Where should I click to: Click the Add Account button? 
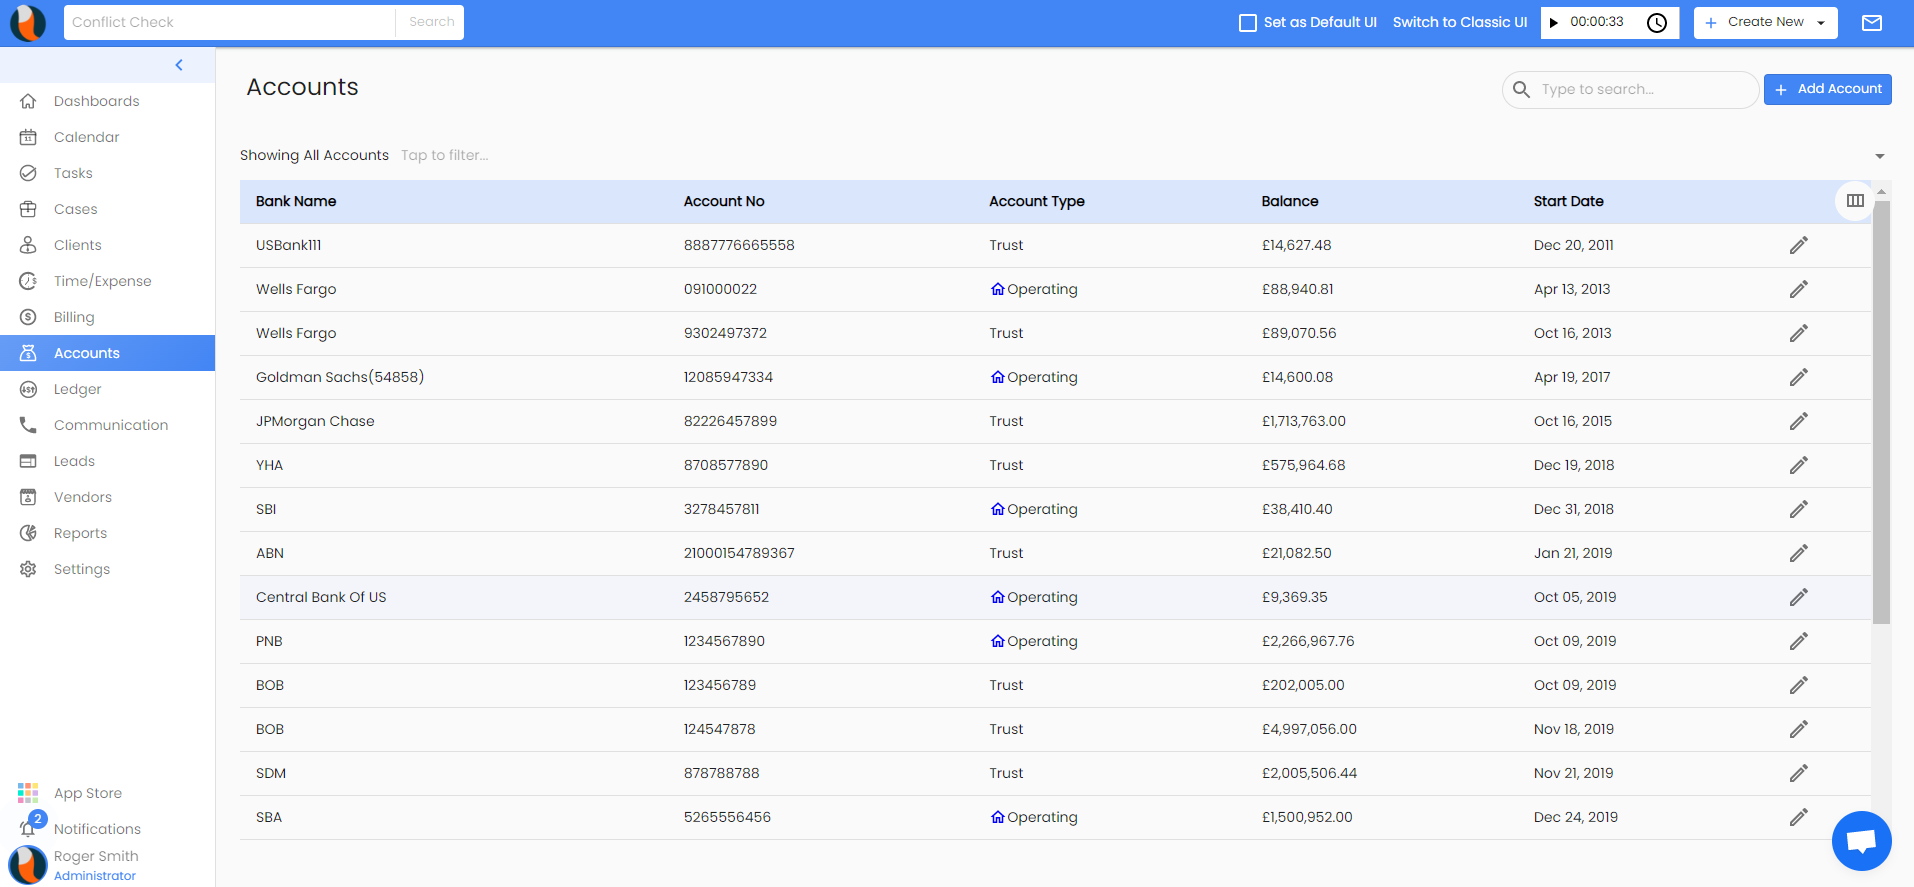coord(1827,89)
